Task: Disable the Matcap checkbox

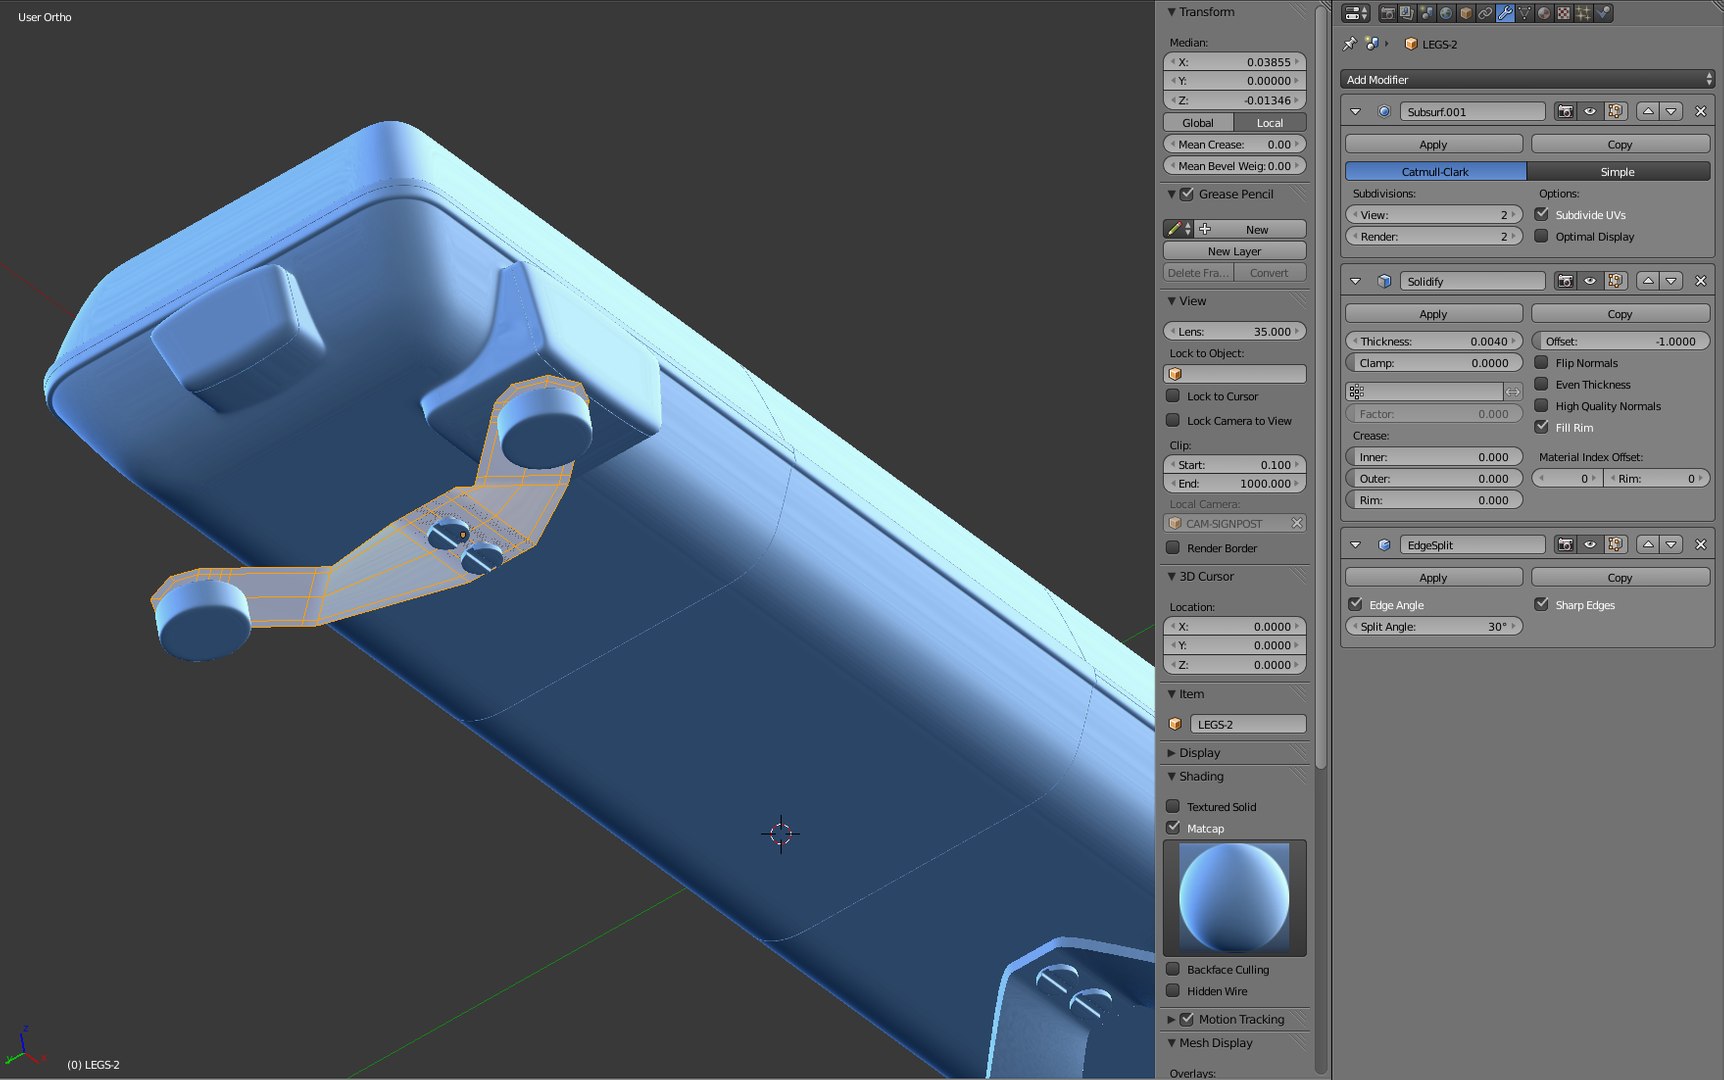Action: click(1173, 828)
